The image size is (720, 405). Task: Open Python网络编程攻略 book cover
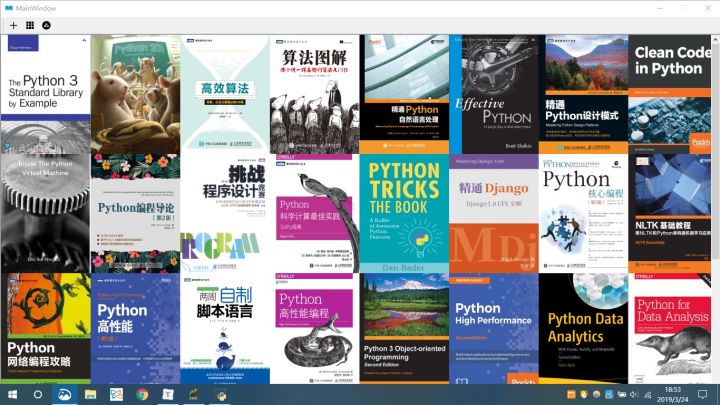point(45,329)
